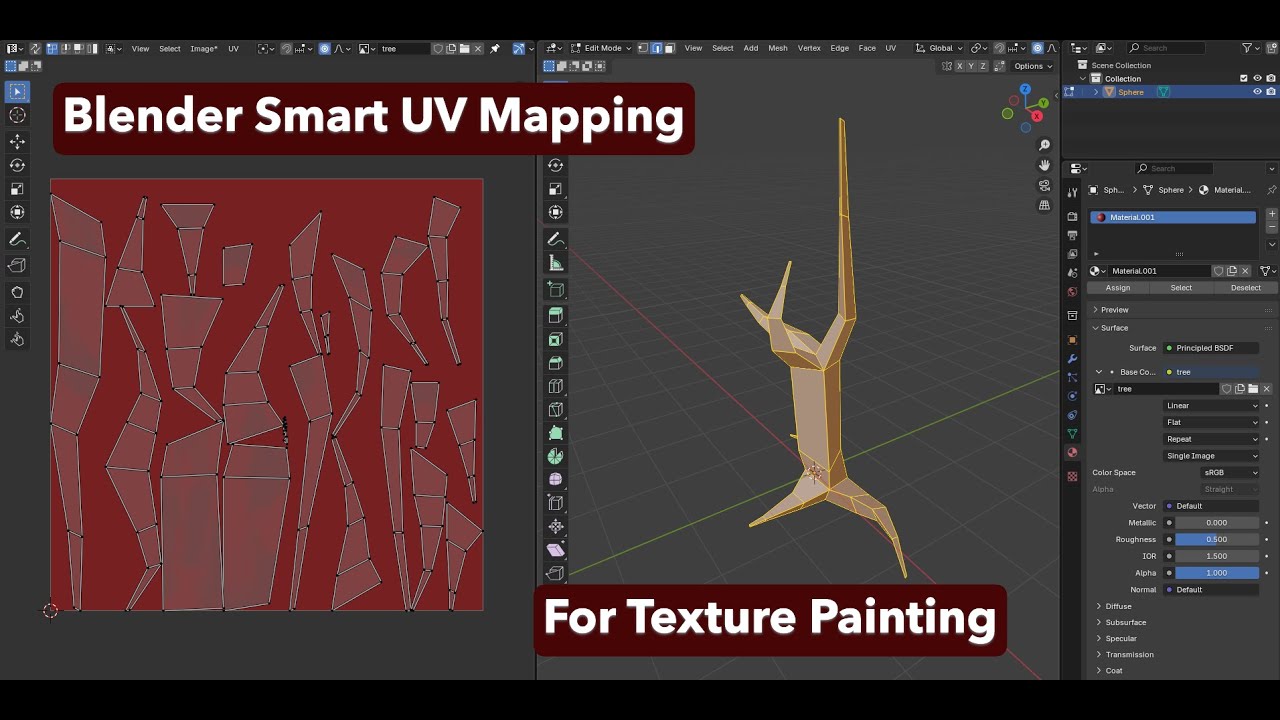Click Select button in material panel
This screenshot has height=720, width=1280.
point(1182,288)
